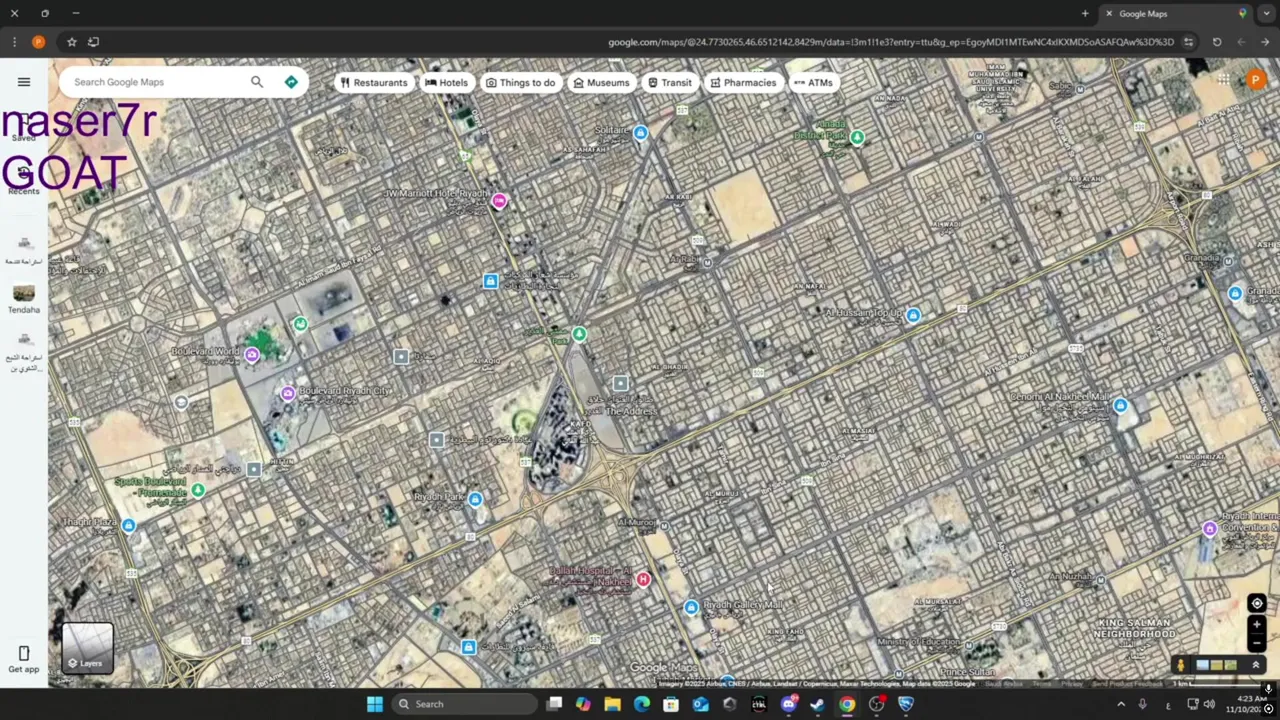Open the Tendaha recent place in the sidebar
Image resolution: width=1280 pixels, height=720 pixels.
click(x=24, y=298)
